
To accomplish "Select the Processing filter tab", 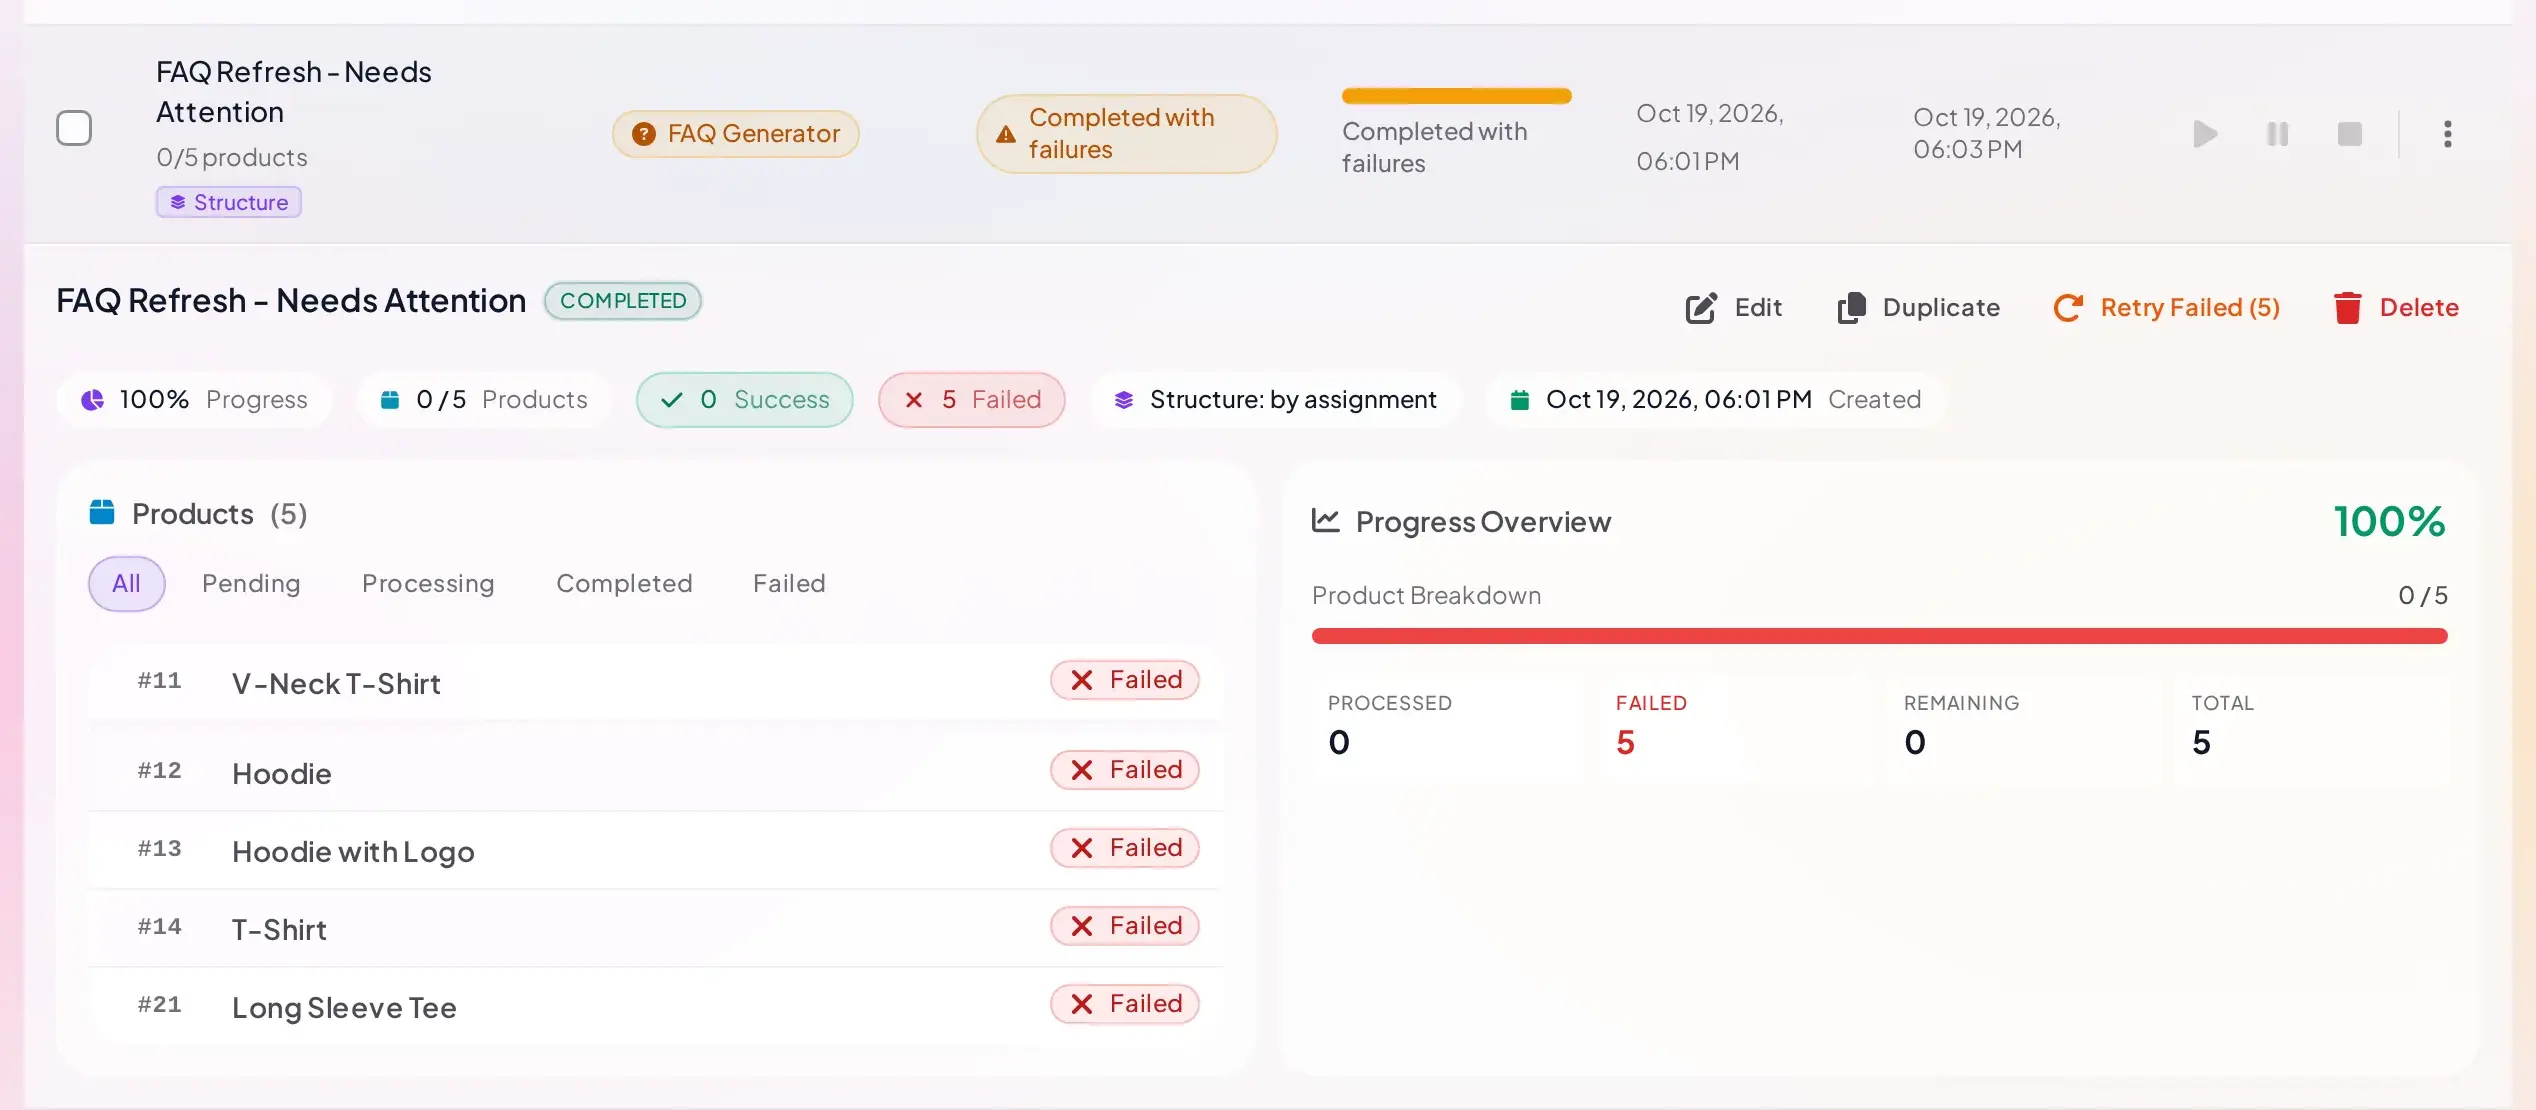I will click(428, 584).
